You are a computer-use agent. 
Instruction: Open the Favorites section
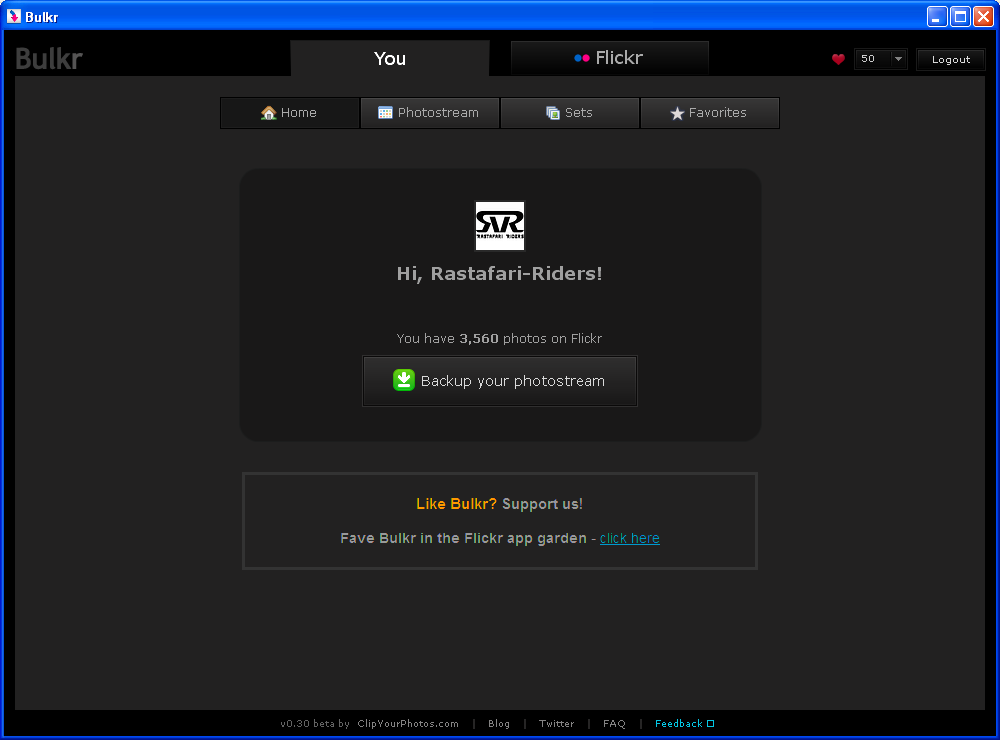point(710,113)
